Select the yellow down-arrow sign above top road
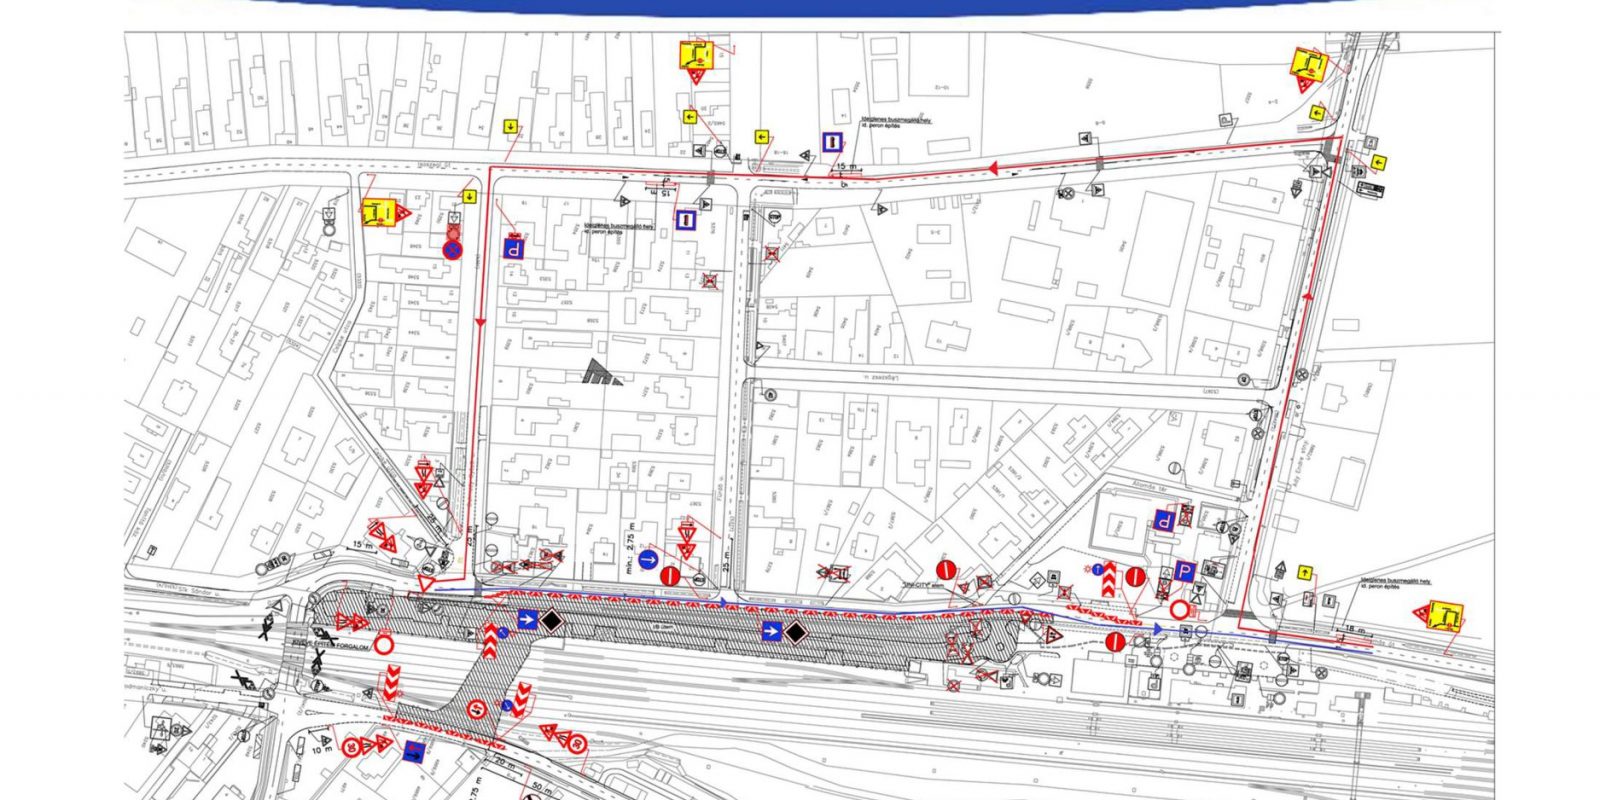The image size is (1600, 800). 510,126
